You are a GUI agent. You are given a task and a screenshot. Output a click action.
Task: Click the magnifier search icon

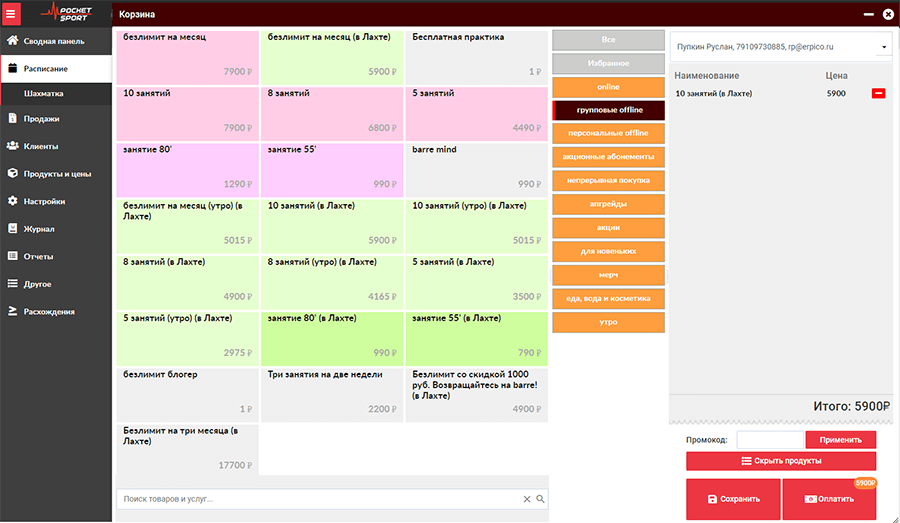tap(540, 499)
